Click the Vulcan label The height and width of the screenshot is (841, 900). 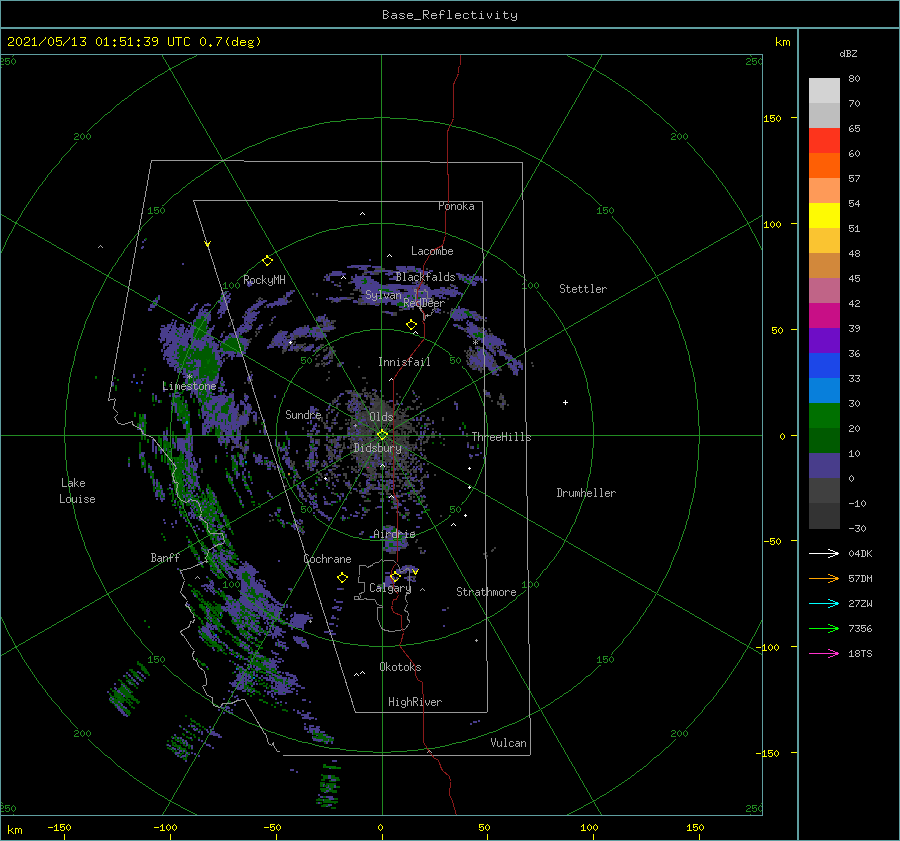click(x=509, y=743)
